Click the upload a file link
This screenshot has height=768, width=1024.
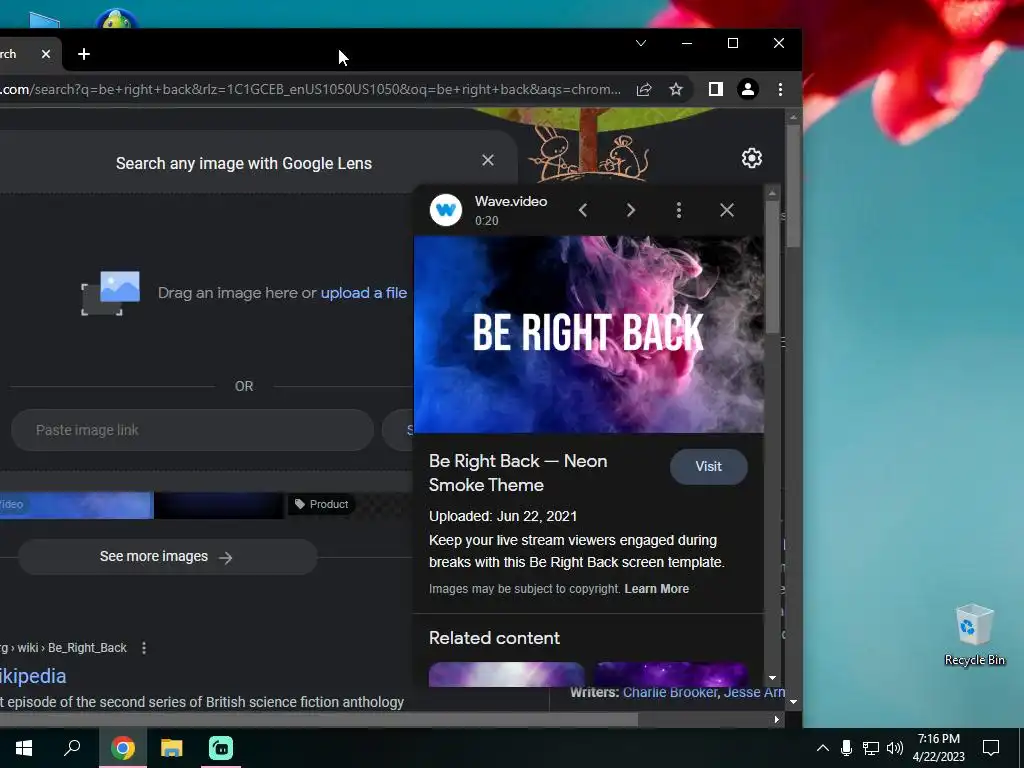(x=364, y=293)
